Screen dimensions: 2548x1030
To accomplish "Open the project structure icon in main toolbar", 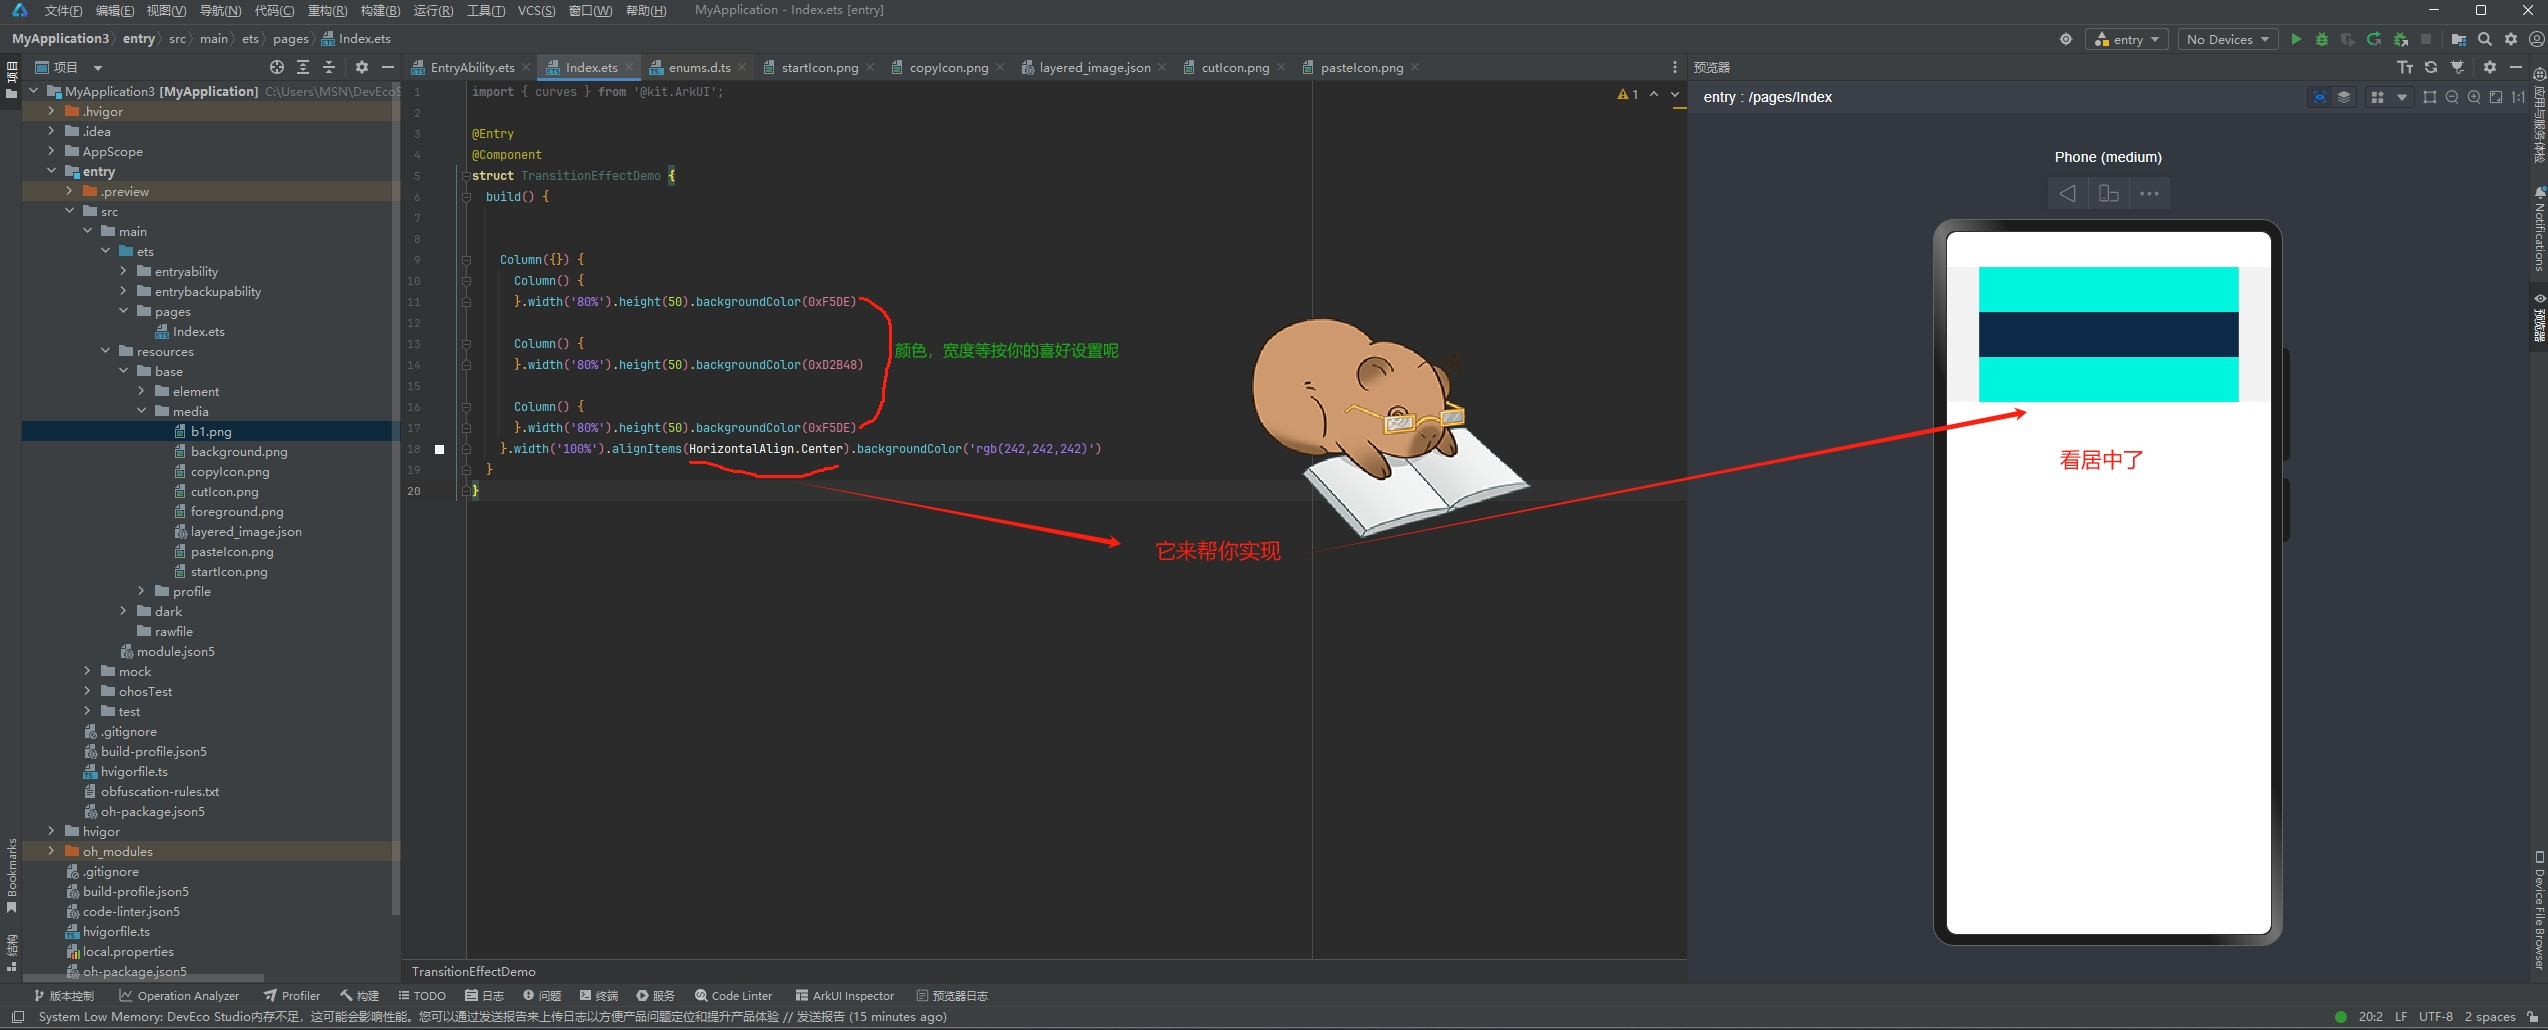I will click(x=2458, y=39).
